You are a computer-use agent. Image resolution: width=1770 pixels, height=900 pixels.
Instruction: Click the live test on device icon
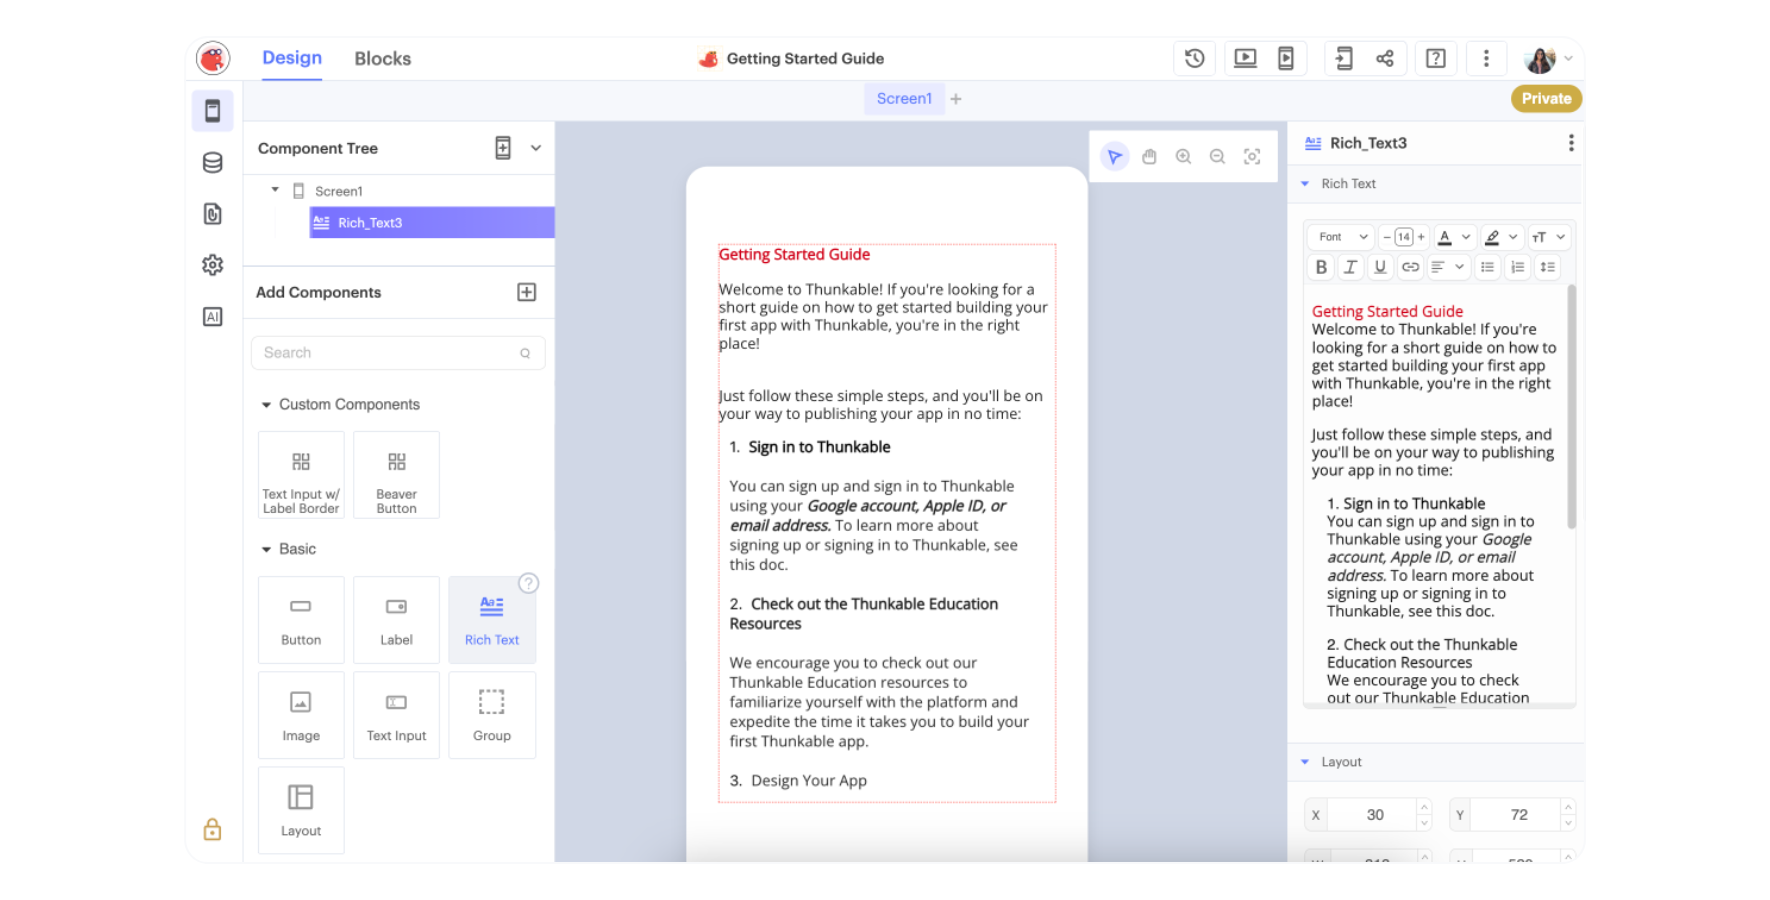pos(1286,59)
